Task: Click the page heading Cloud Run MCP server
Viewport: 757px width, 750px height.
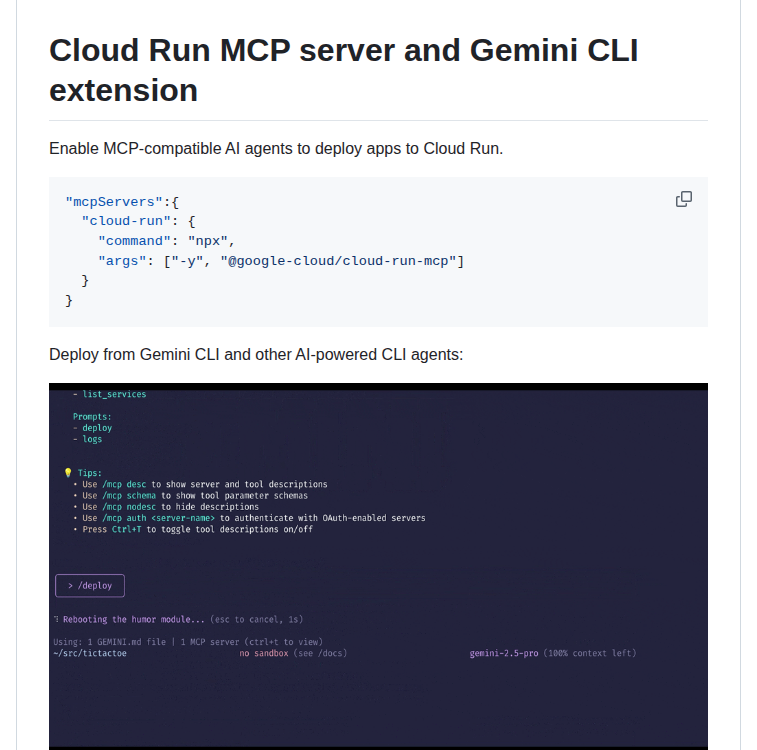Action: pyautogui.click(x=344, y=70)
